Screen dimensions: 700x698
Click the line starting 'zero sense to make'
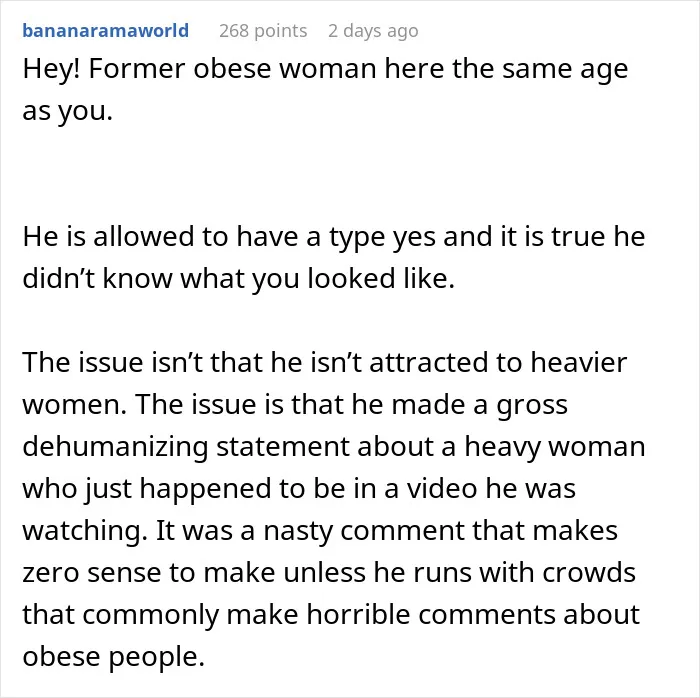coord(329,573)
